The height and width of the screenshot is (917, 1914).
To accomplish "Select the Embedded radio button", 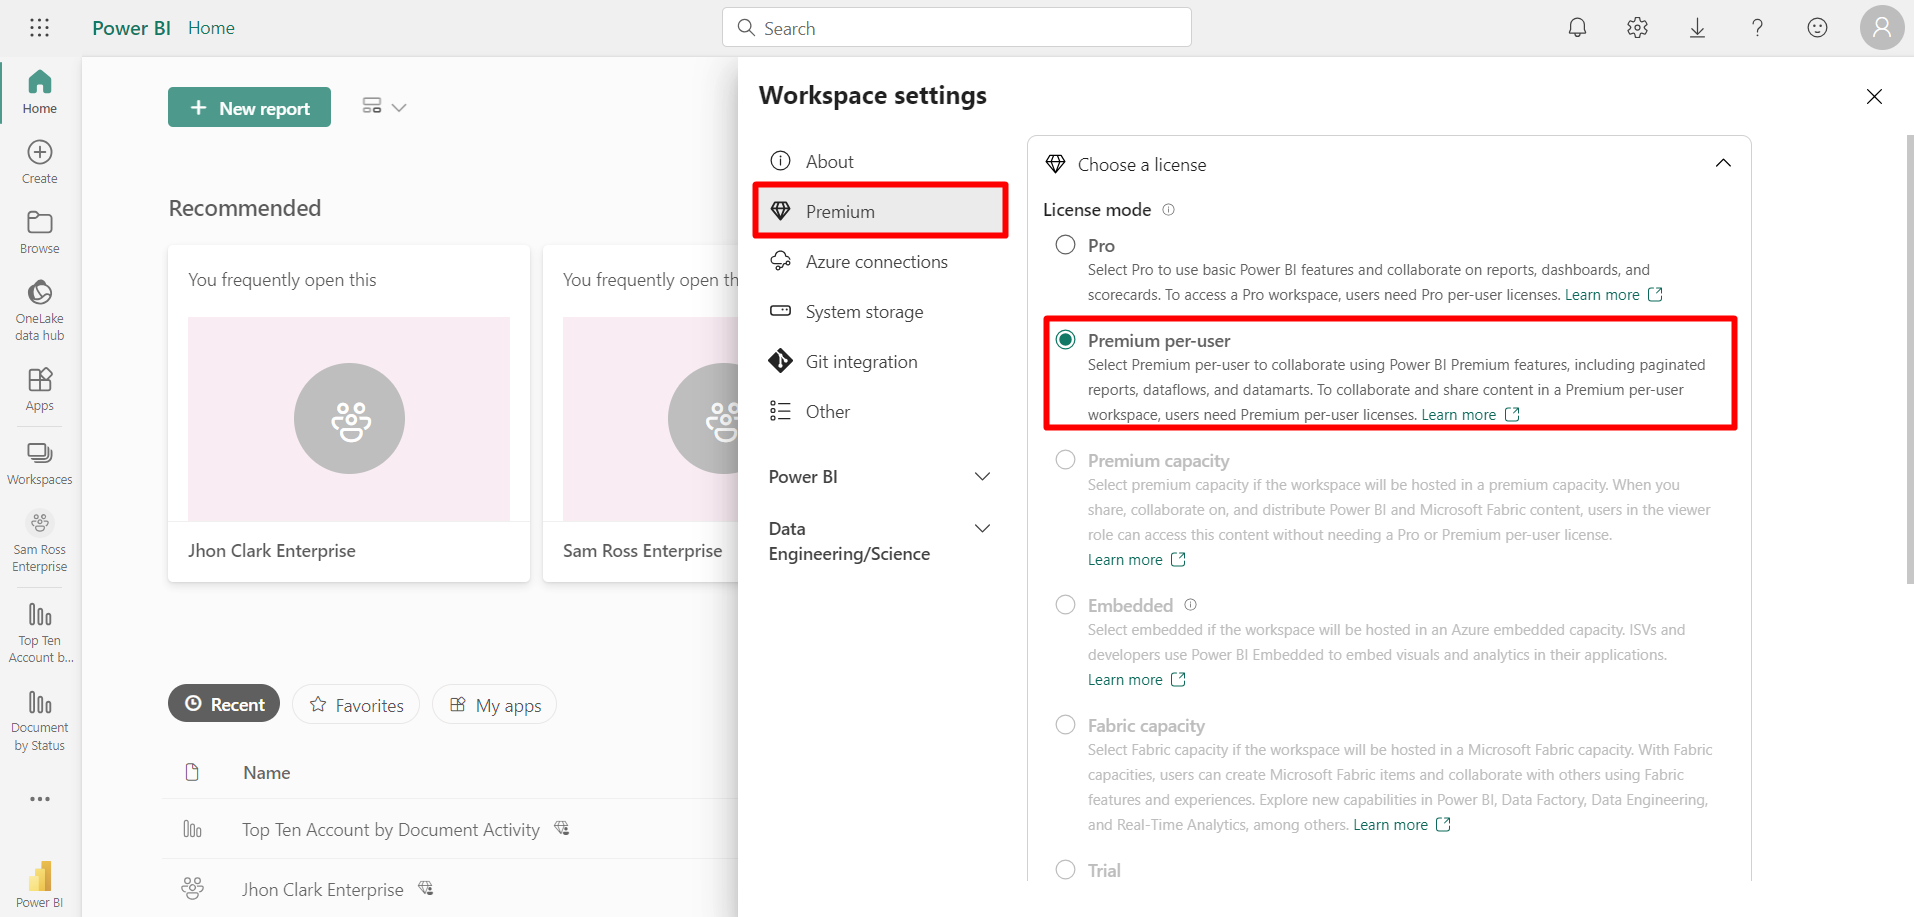I will pos(1066,605).
